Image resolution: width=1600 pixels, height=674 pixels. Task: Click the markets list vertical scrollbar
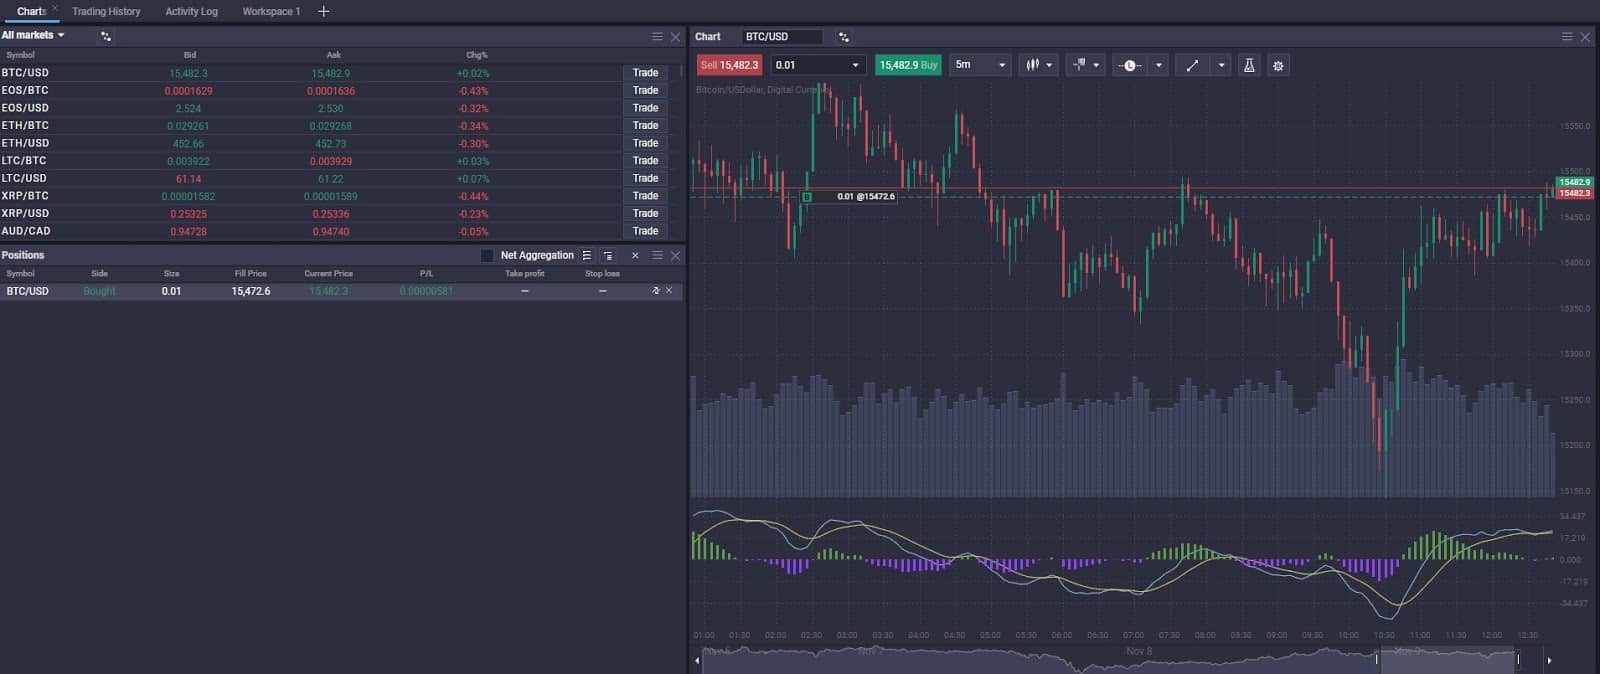681,72
